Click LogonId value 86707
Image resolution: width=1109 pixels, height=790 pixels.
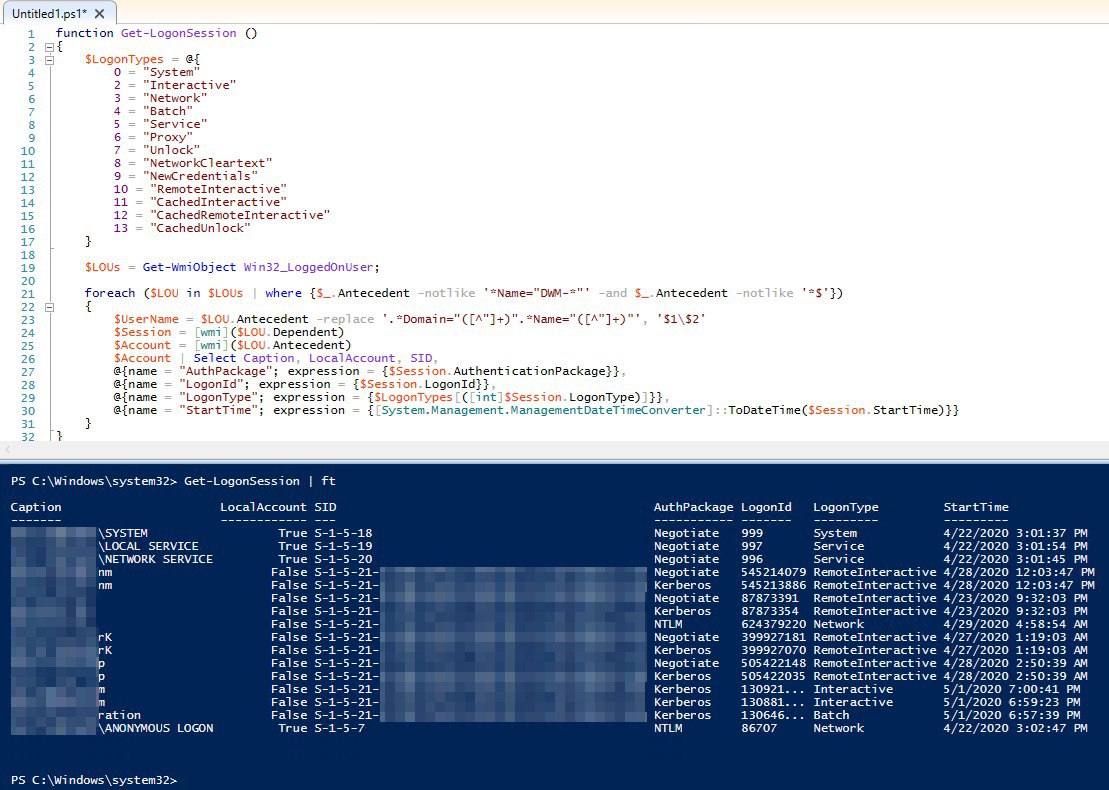point(759,728)
